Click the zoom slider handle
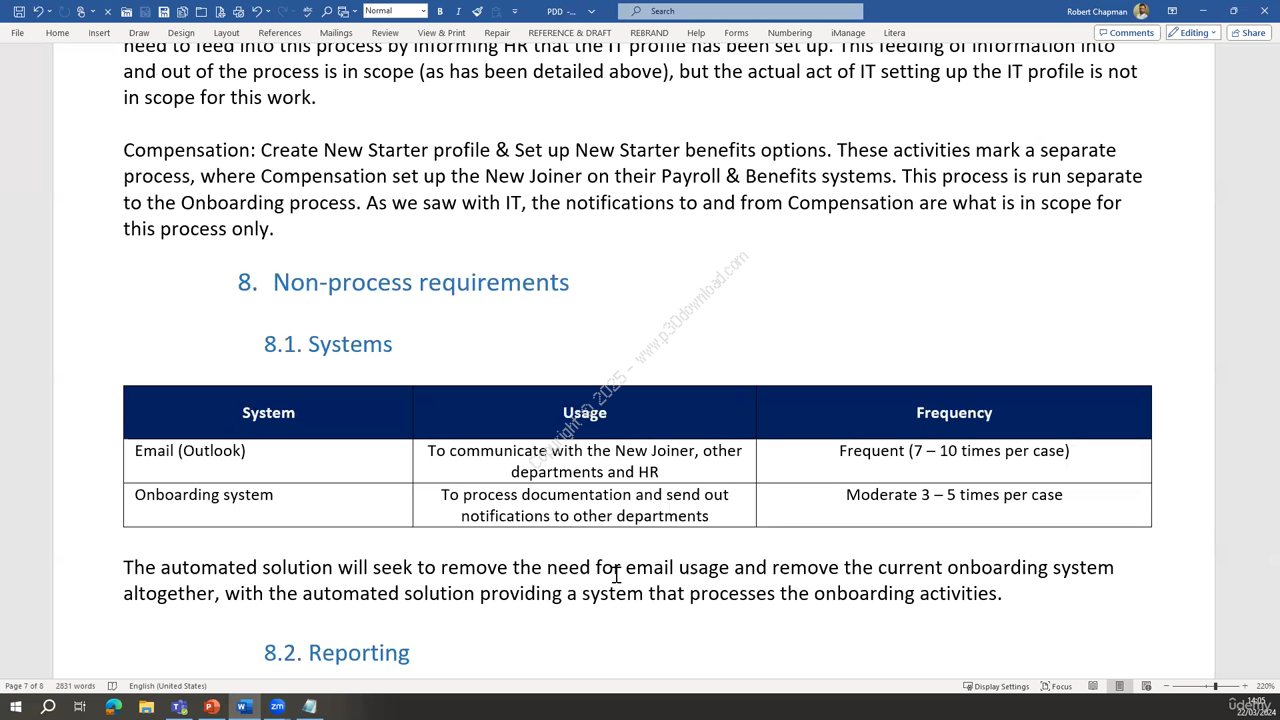The width and height of the screenshot is (1280, 720). point(1215,686)
